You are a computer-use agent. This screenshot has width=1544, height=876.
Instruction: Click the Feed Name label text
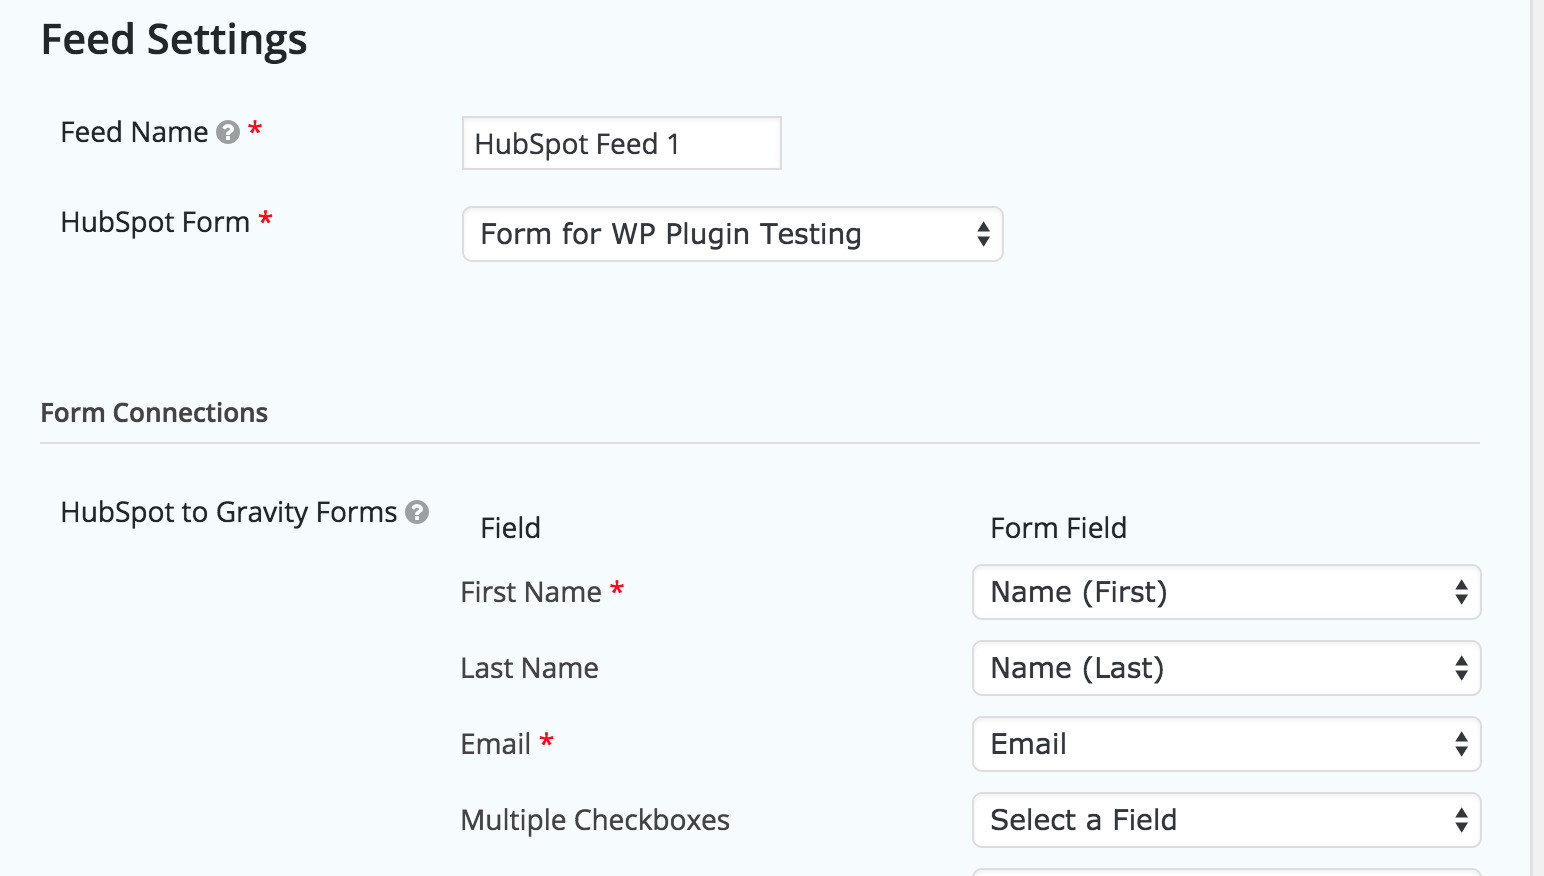point(134,132)
